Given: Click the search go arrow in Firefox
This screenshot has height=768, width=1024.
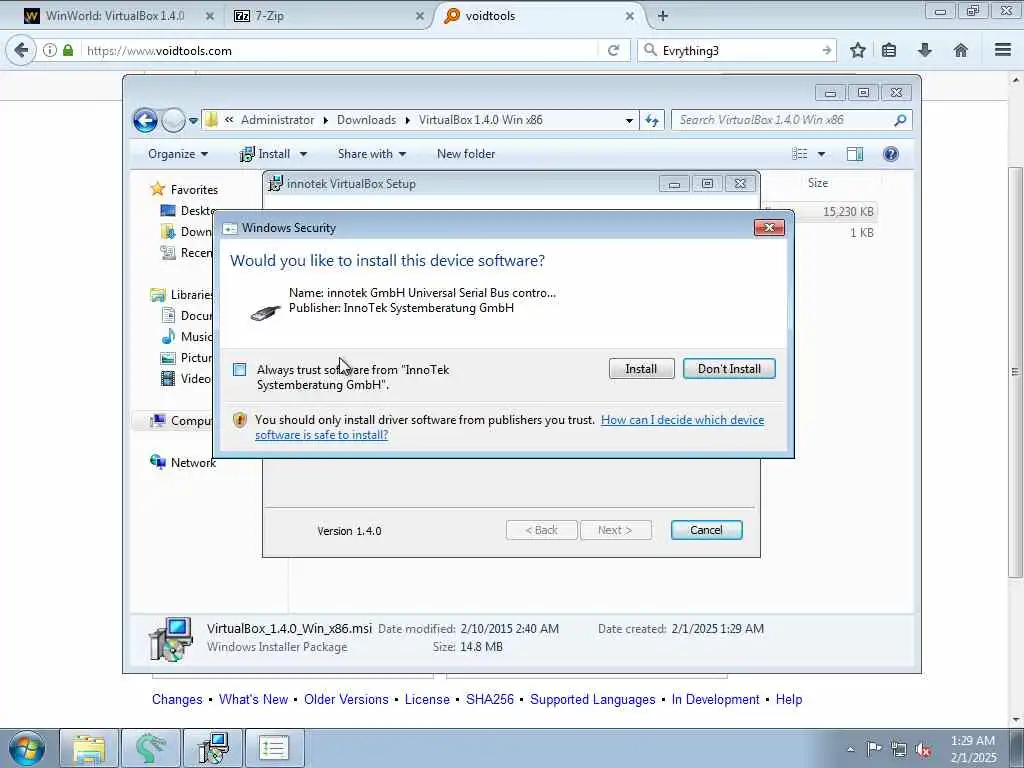Looking at the screenshot, I should 827,50.
